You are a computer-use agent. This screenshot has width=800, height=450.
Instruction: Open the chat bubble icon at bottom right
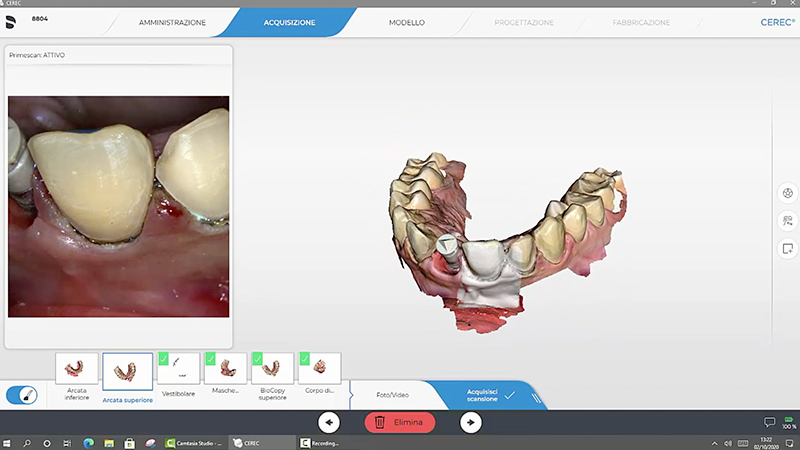tap(769, 422)
